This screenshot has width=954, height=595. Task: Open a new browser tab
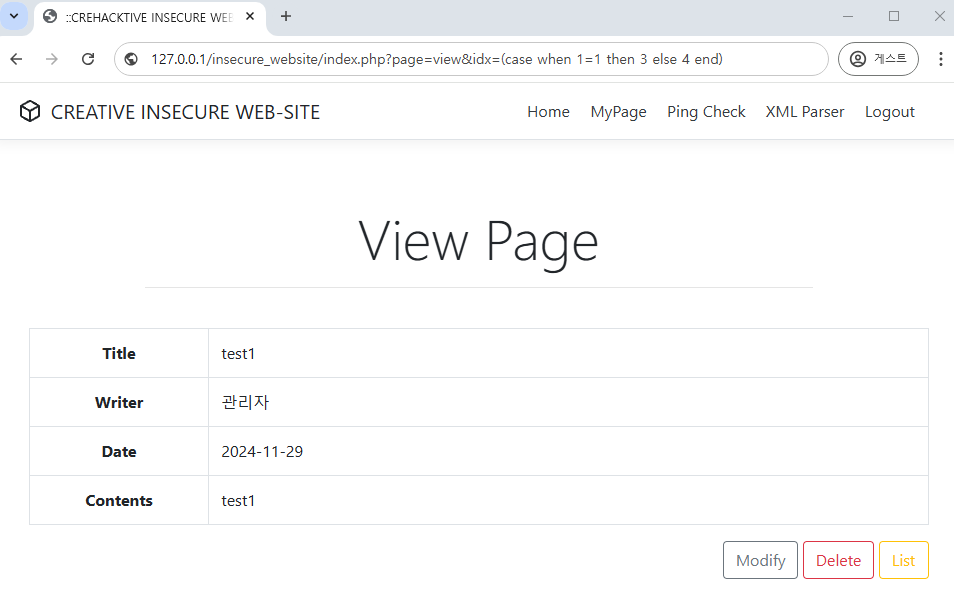(x=286, y=16)
